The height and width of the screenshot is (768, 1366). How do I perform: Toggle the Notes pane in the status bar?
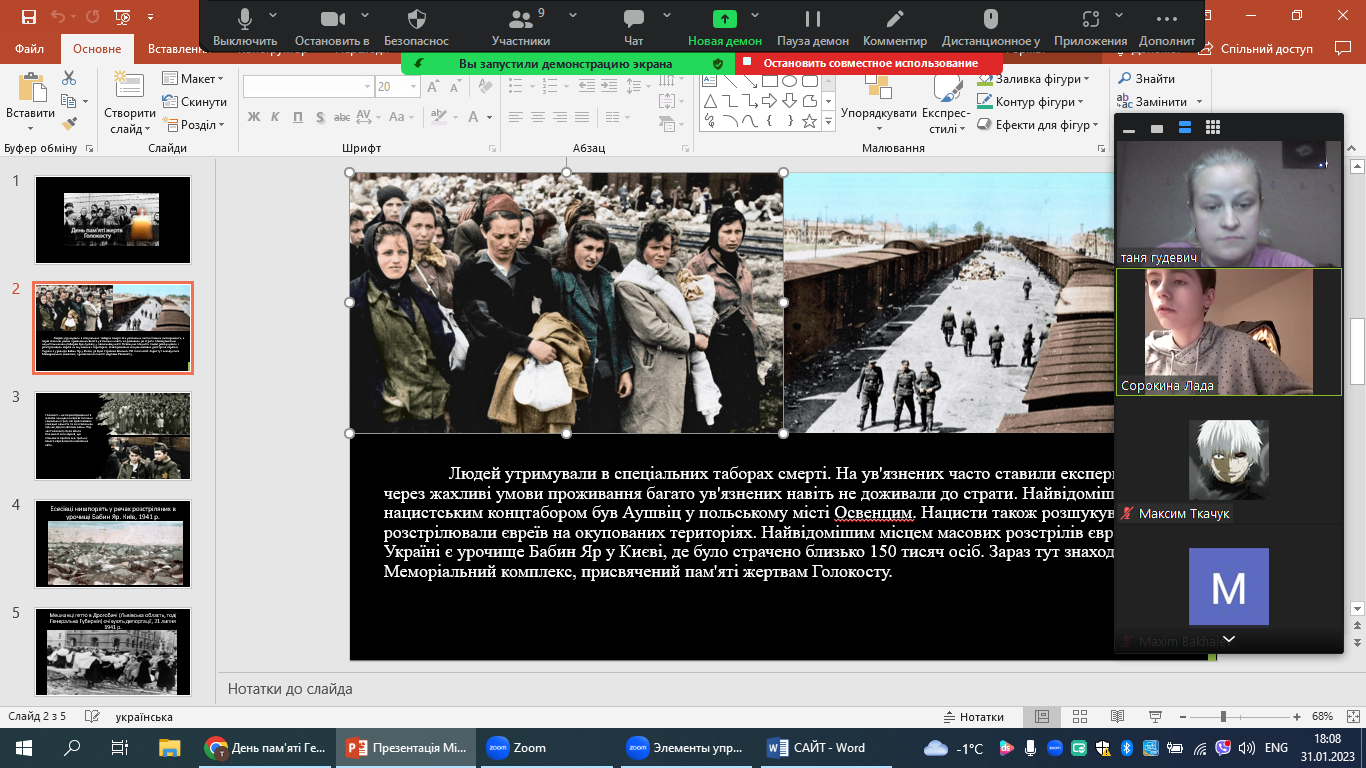[x=973, y=717]
